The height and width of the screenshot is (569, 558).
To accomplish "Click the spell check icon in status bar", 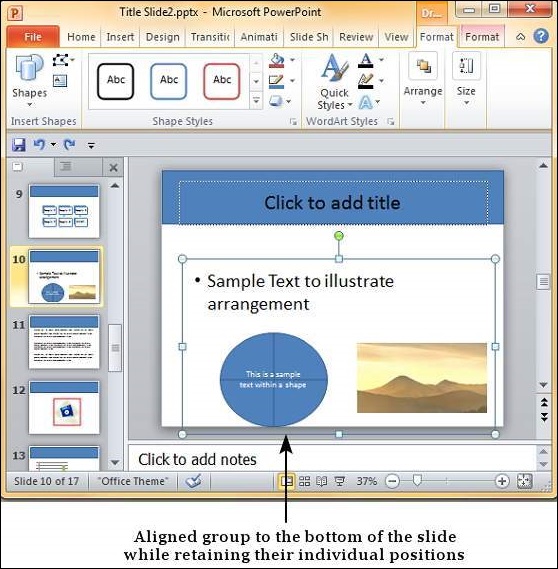I will point(193,482).
